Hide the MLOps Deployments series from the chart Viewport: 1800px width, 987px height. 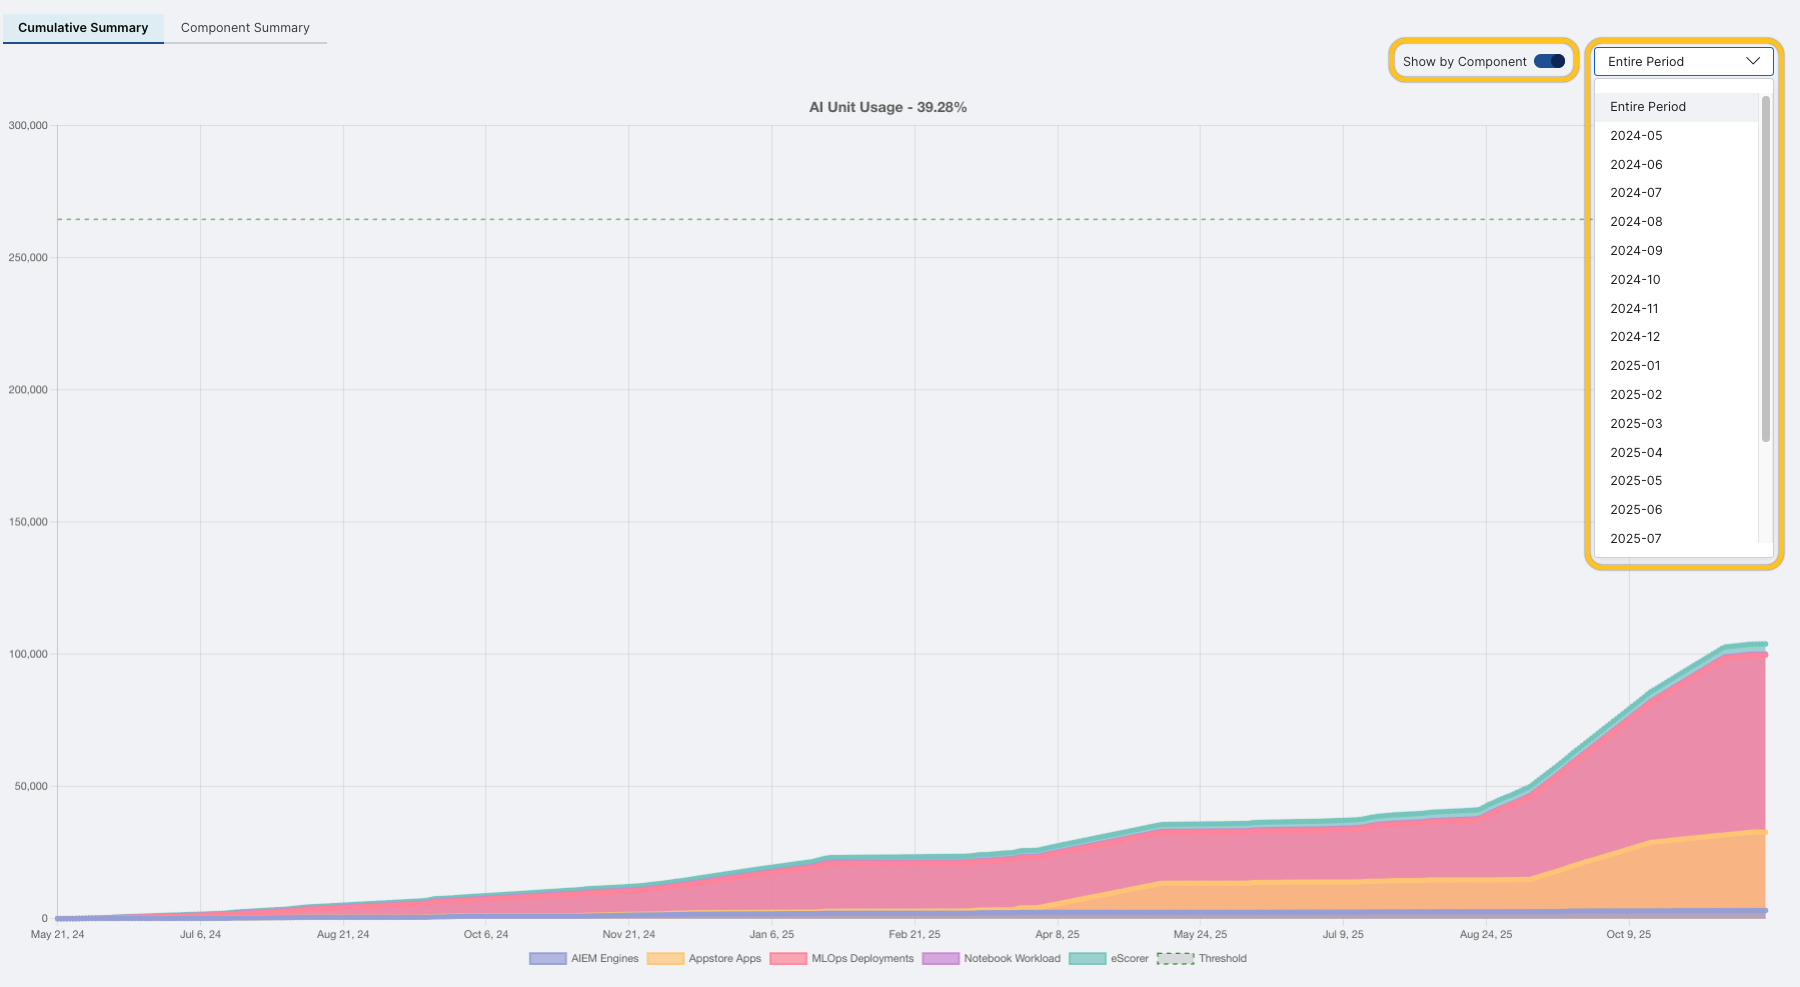click(842, 958)
